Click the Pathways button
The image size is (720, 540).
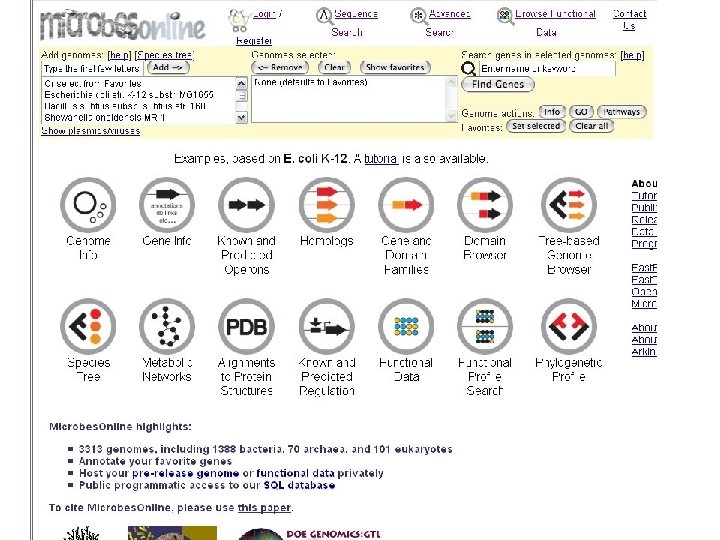(x=622, y=112)
